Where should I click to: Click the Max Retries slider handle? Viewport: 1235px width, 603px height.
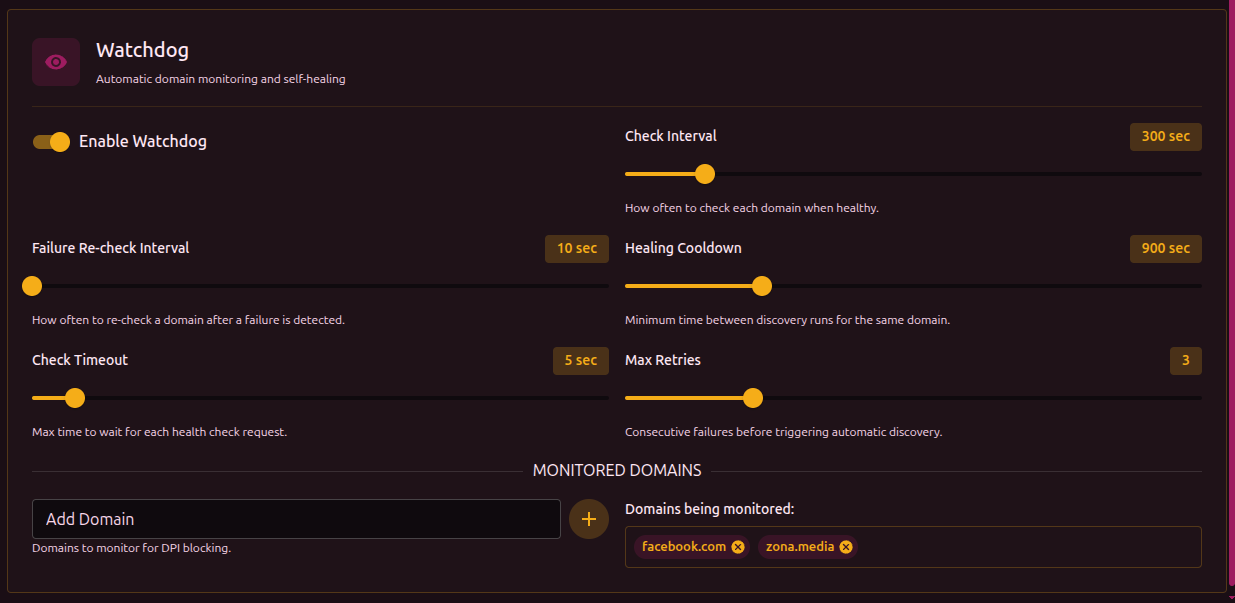tap(754, 398)
